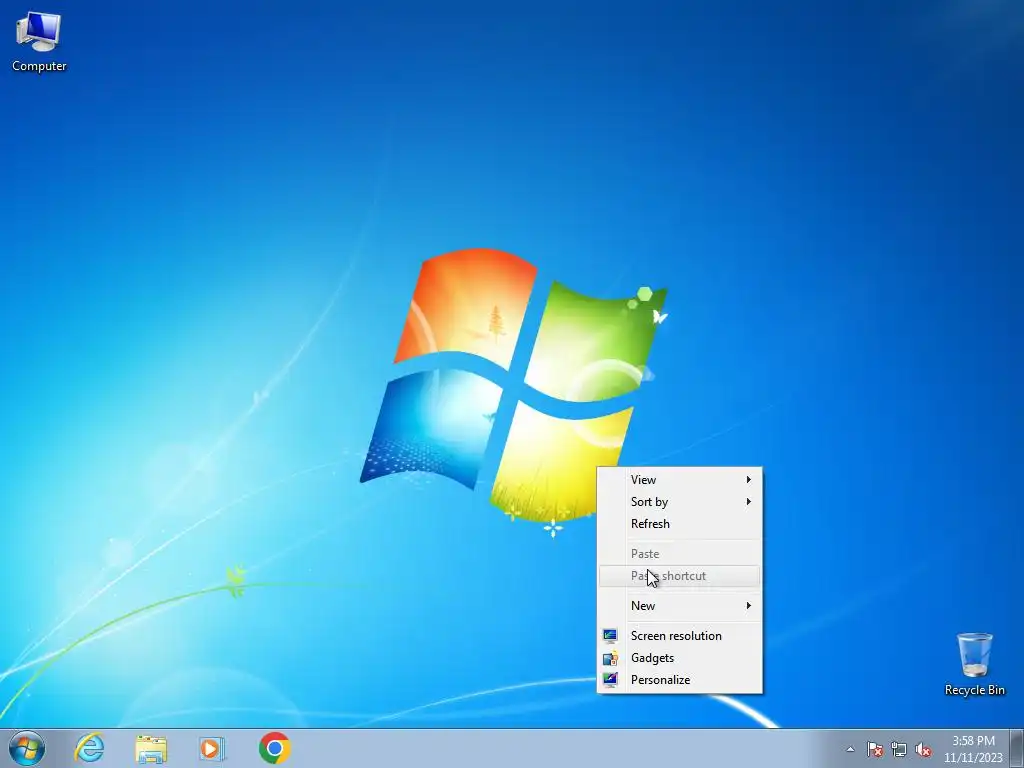Select the Recycle Bin icon
The width and height of the screenshot is (1024, 768).
click(974, 664)
